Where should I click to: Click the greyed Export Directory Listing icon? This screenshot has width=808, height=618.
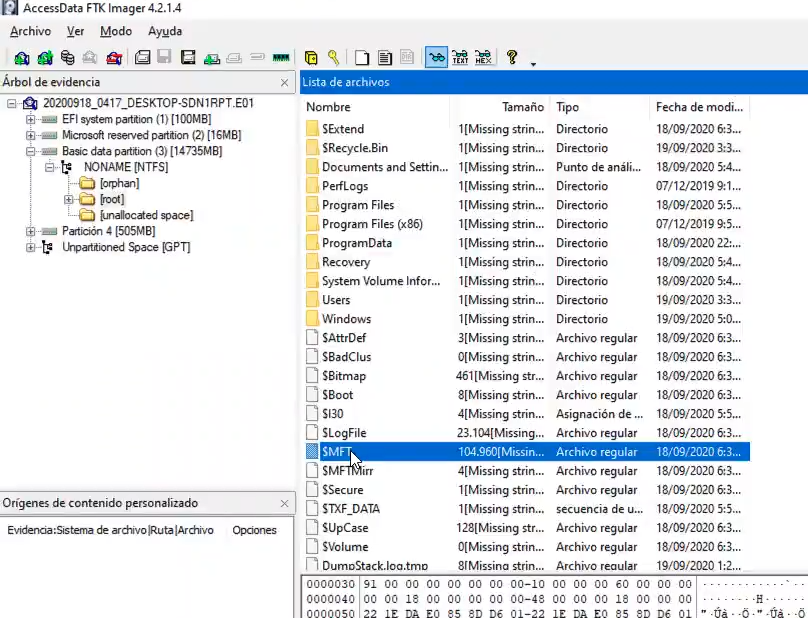pyautogui.click(x=407, y=57)
